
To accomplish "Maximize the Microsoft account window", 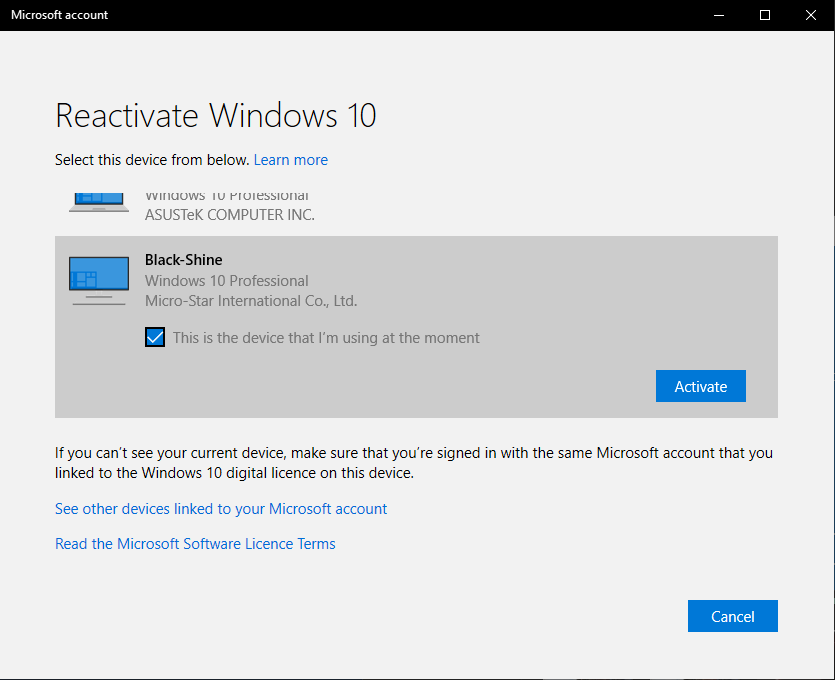I will (765, 15).
